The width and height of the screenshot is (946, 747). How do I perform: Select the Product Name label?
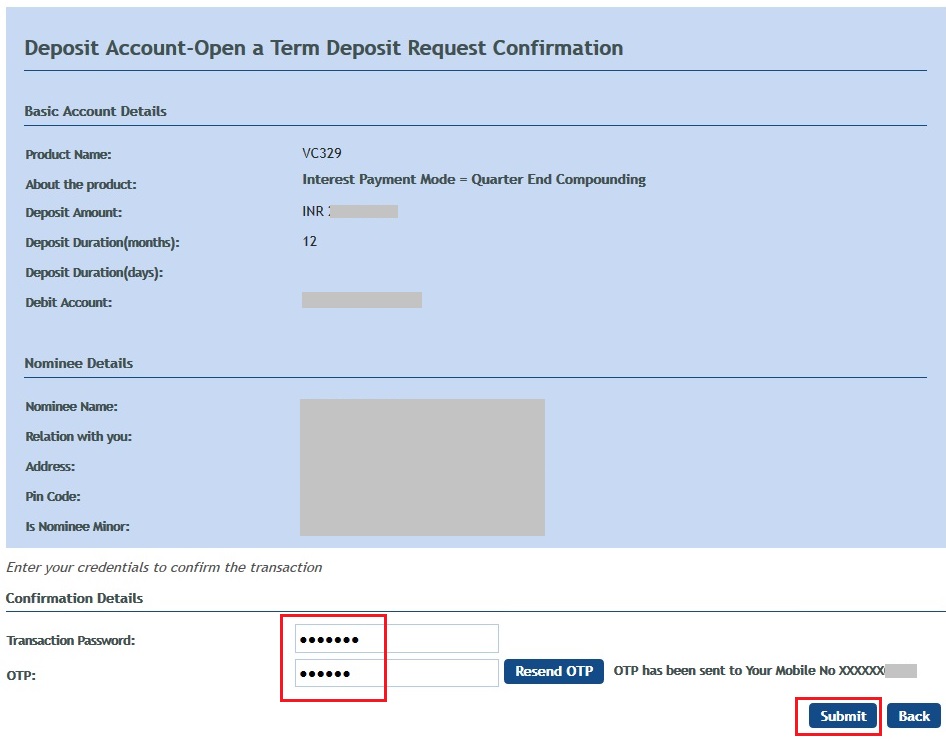[x=66, y=154]
